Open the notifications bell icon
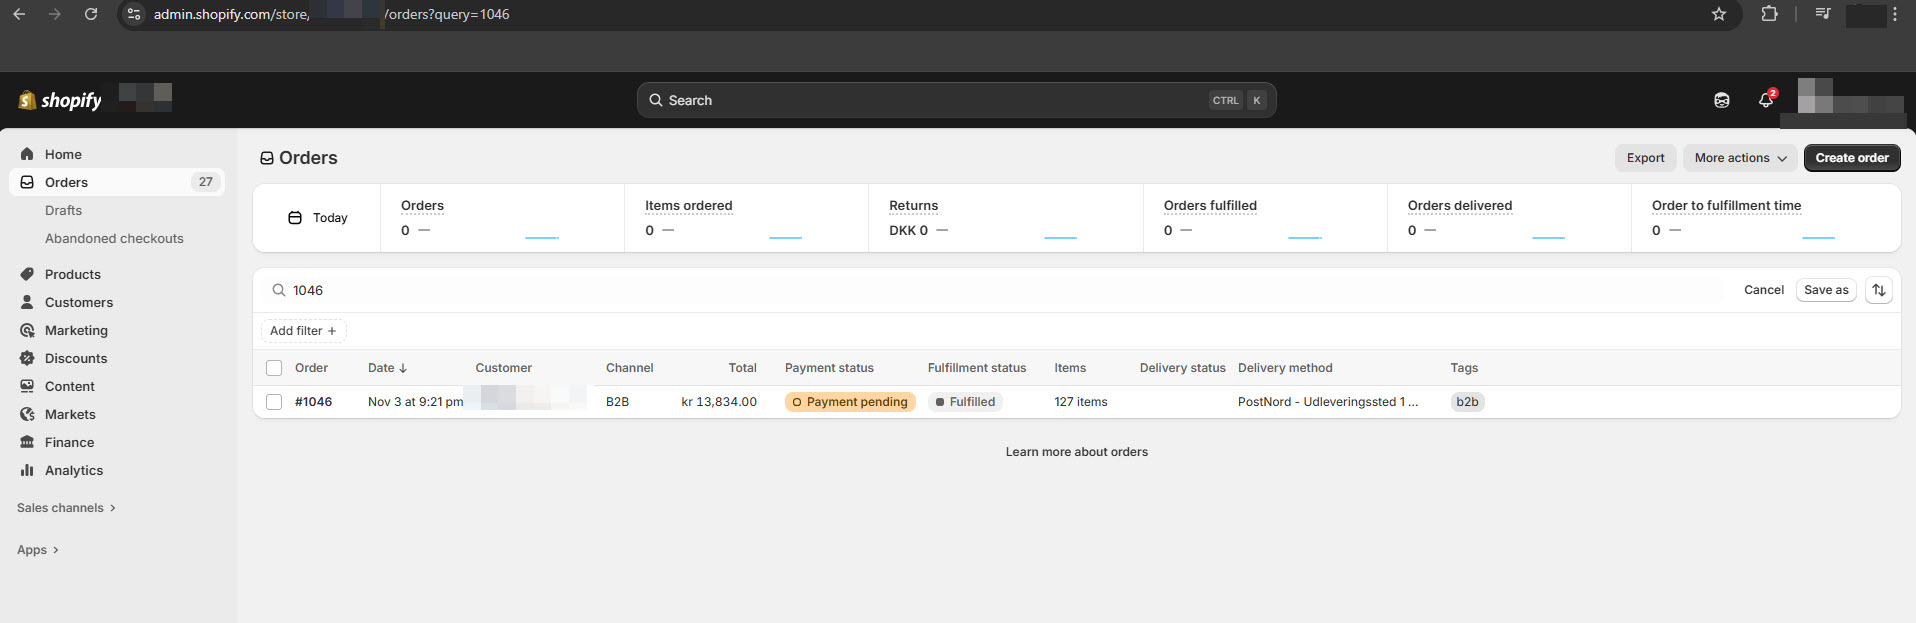 (1765, 100)
